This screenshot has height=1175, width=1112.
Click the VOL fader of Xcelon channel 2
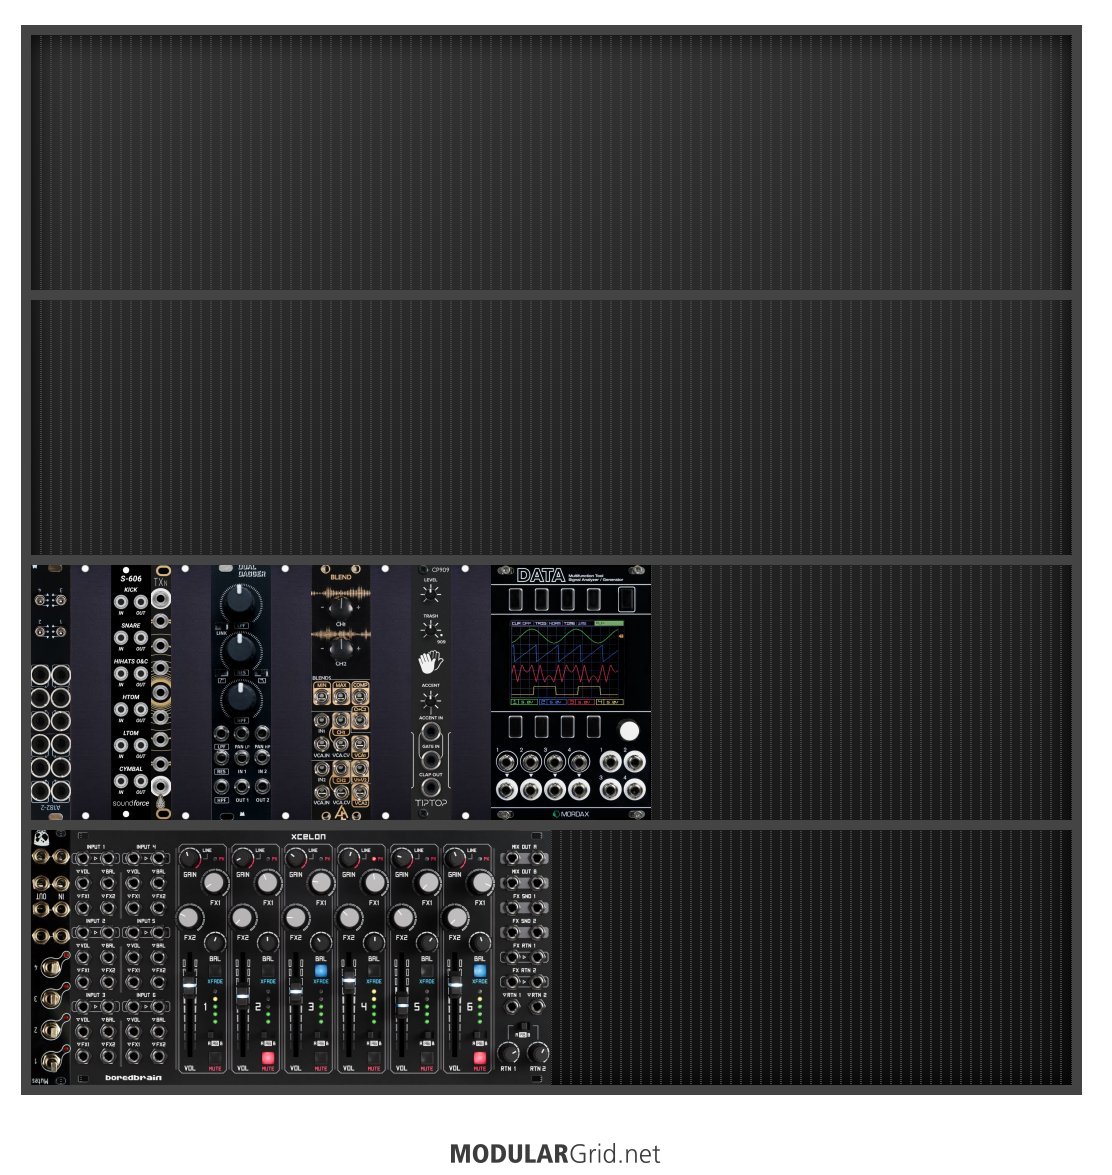pos(243,996)
